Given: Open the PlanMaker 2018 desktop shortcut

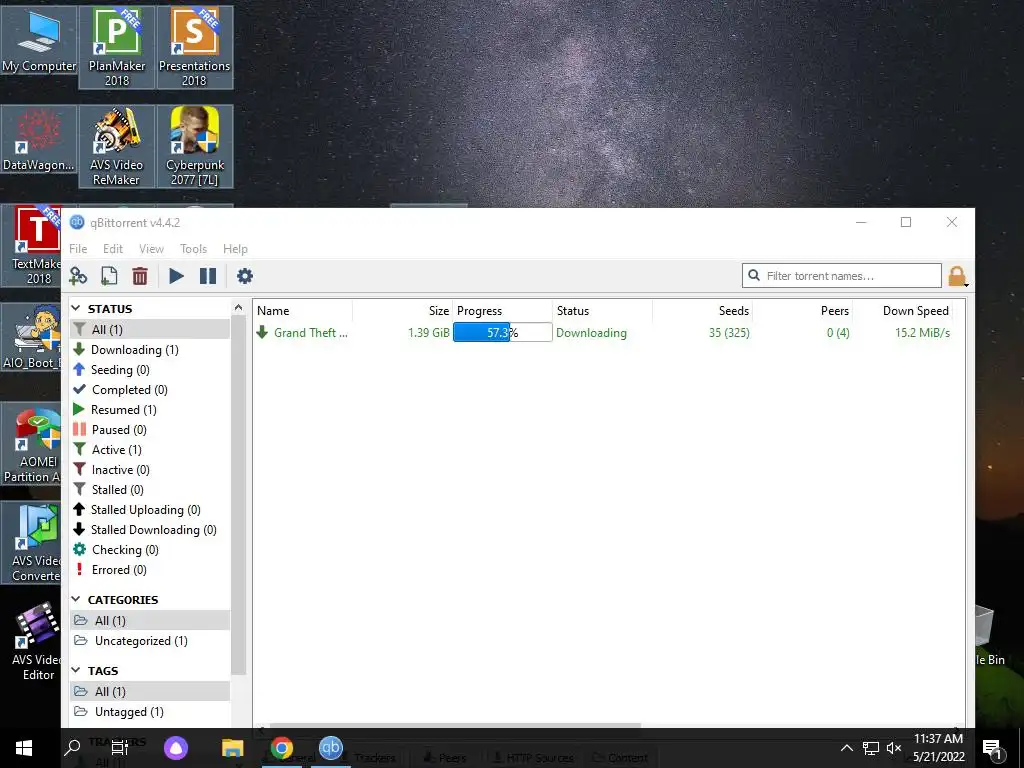Looking at the screenshot, I should (117, 48).
